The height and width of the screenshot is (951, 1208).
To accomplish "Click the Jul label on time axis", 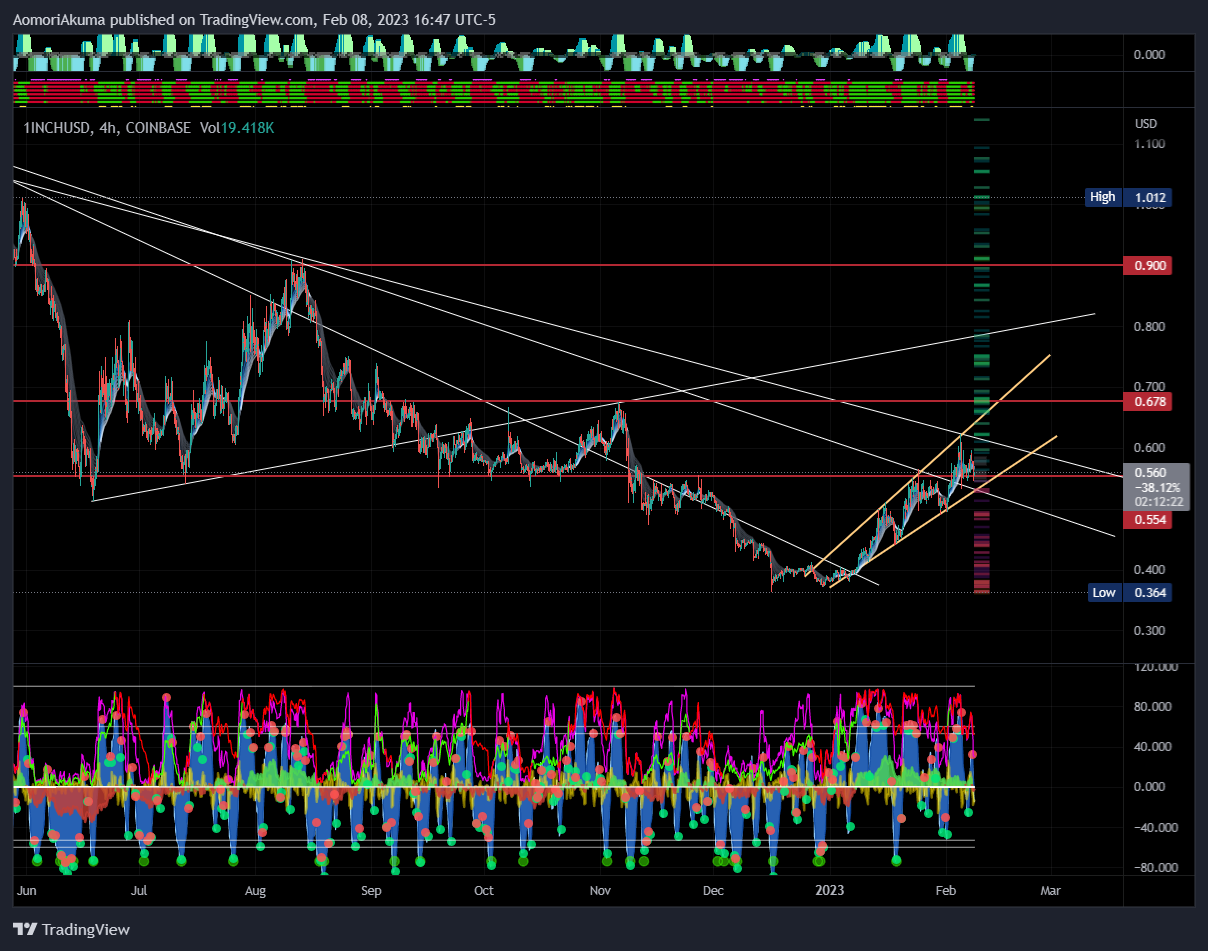I will [x=139, y=890].
